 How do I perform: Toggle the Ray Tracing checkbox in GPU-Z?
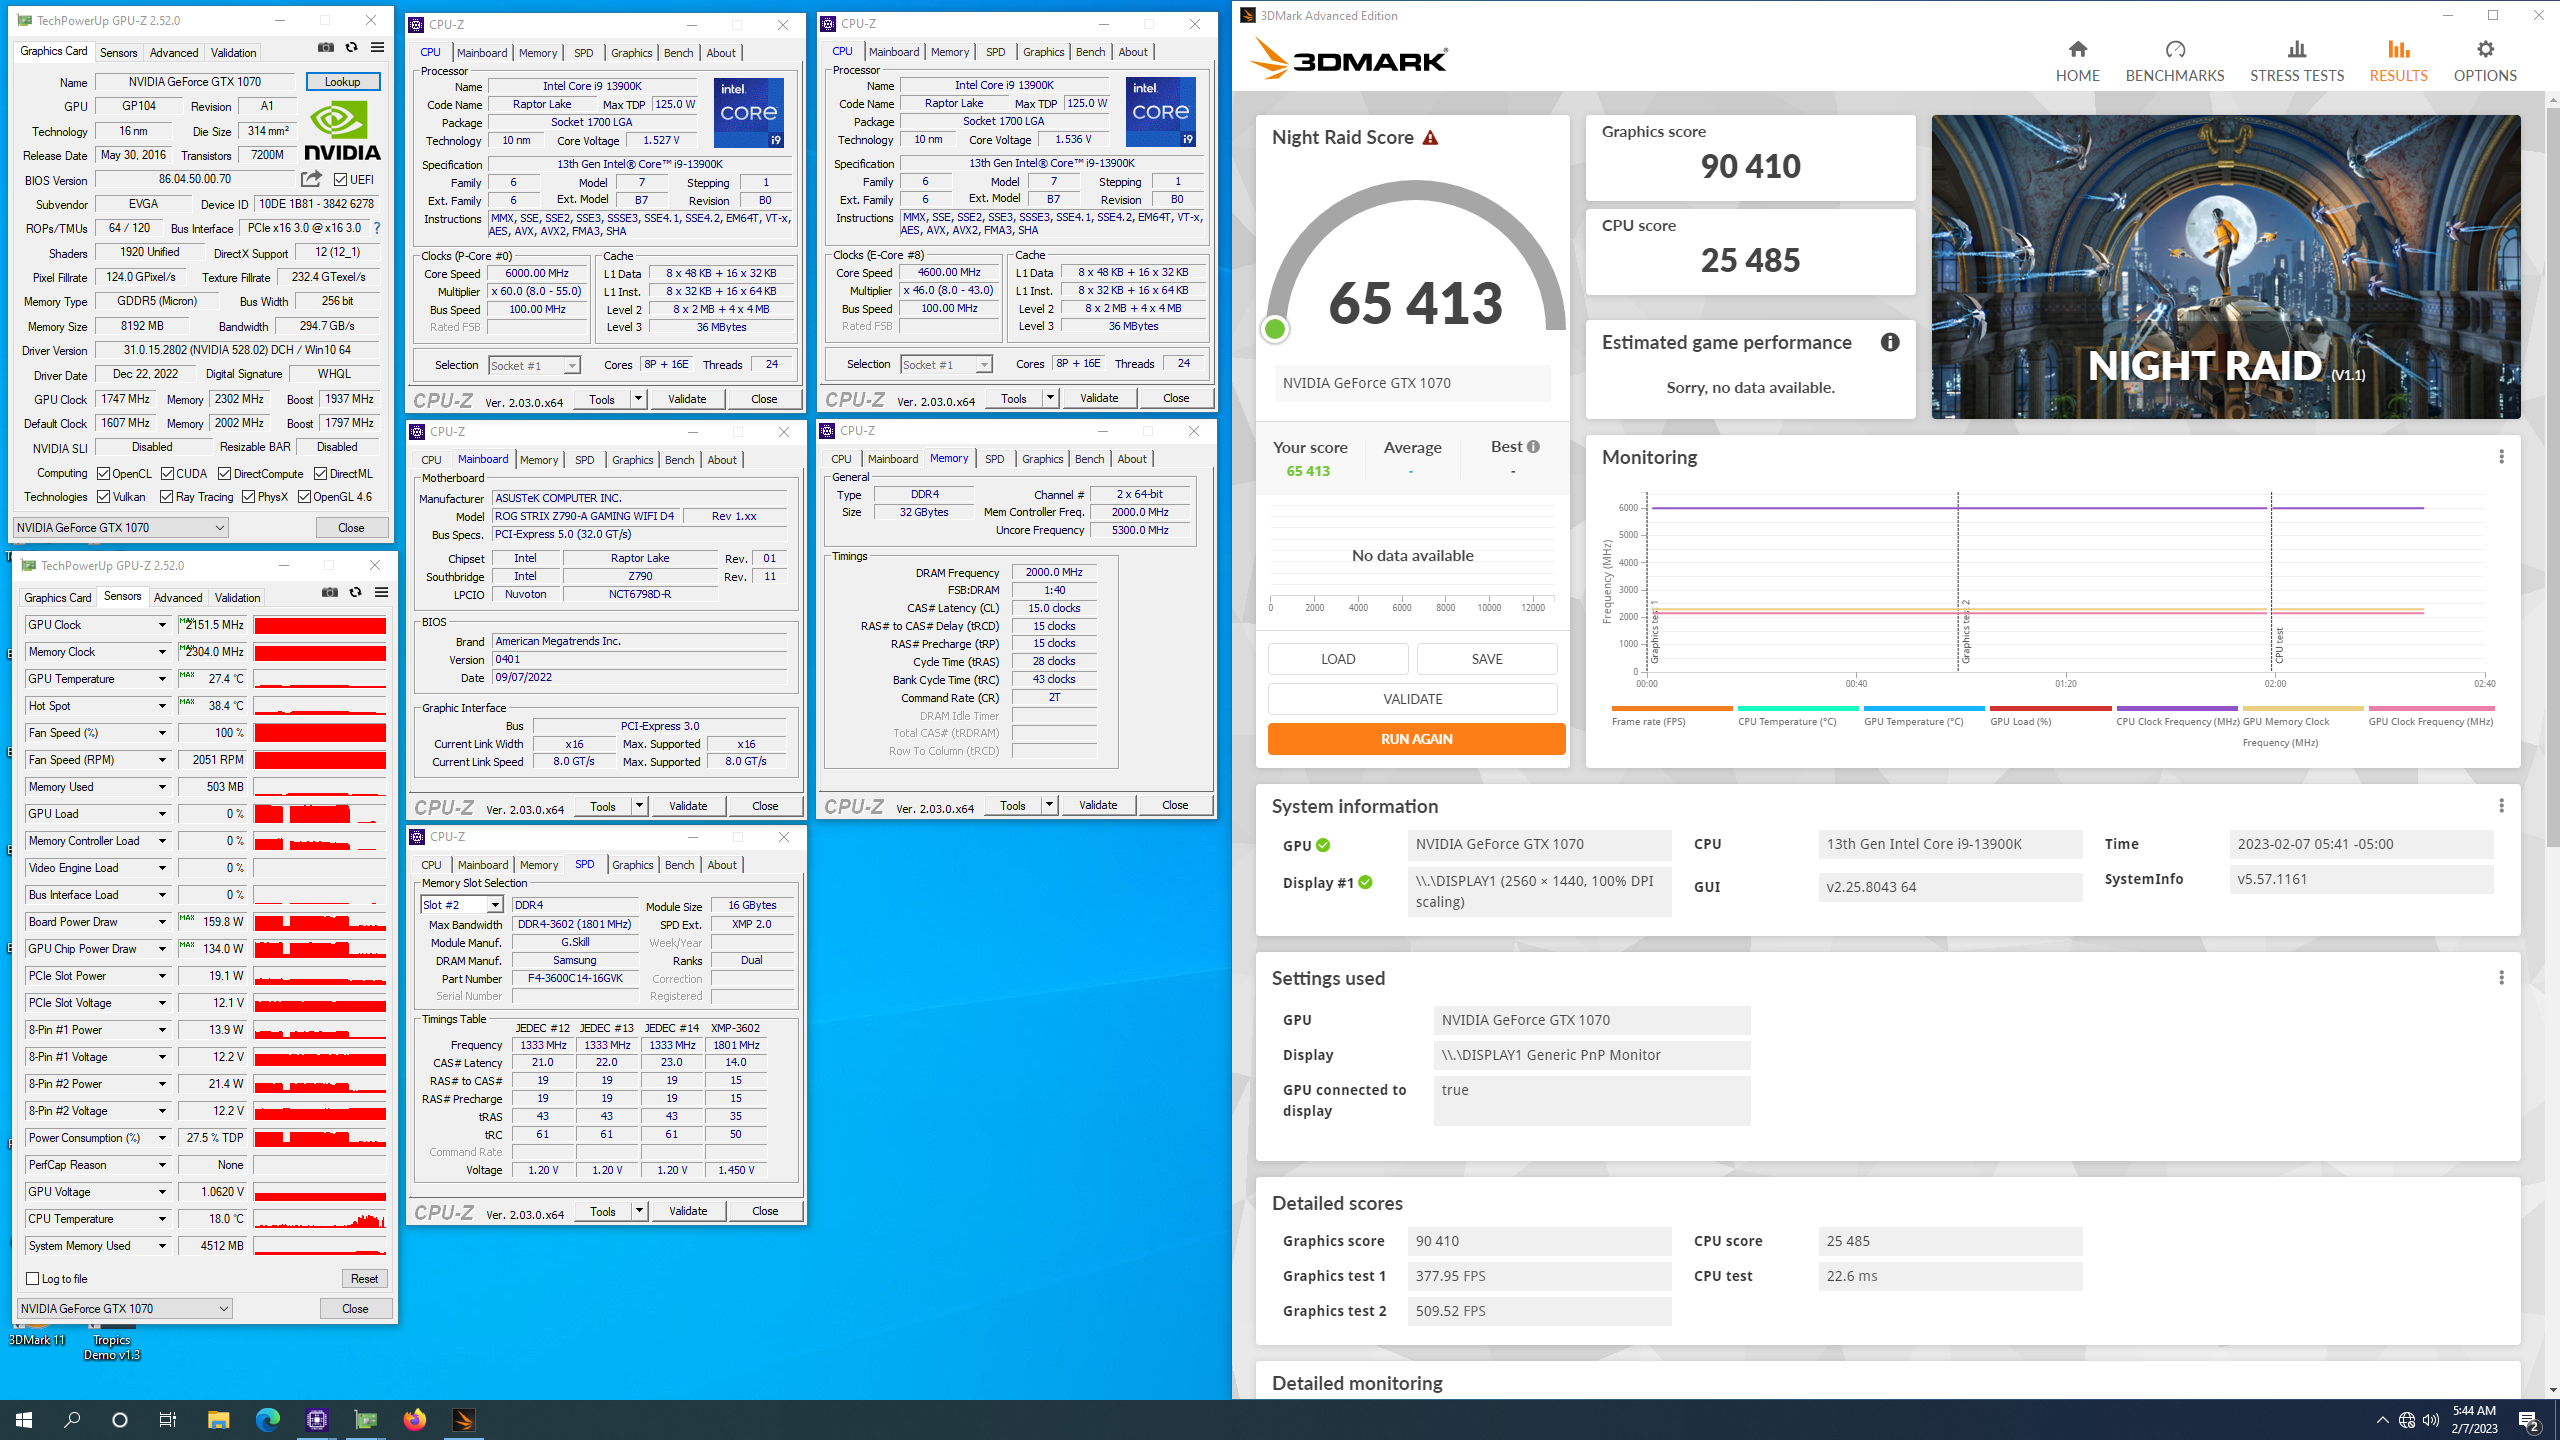pos(166,497)
